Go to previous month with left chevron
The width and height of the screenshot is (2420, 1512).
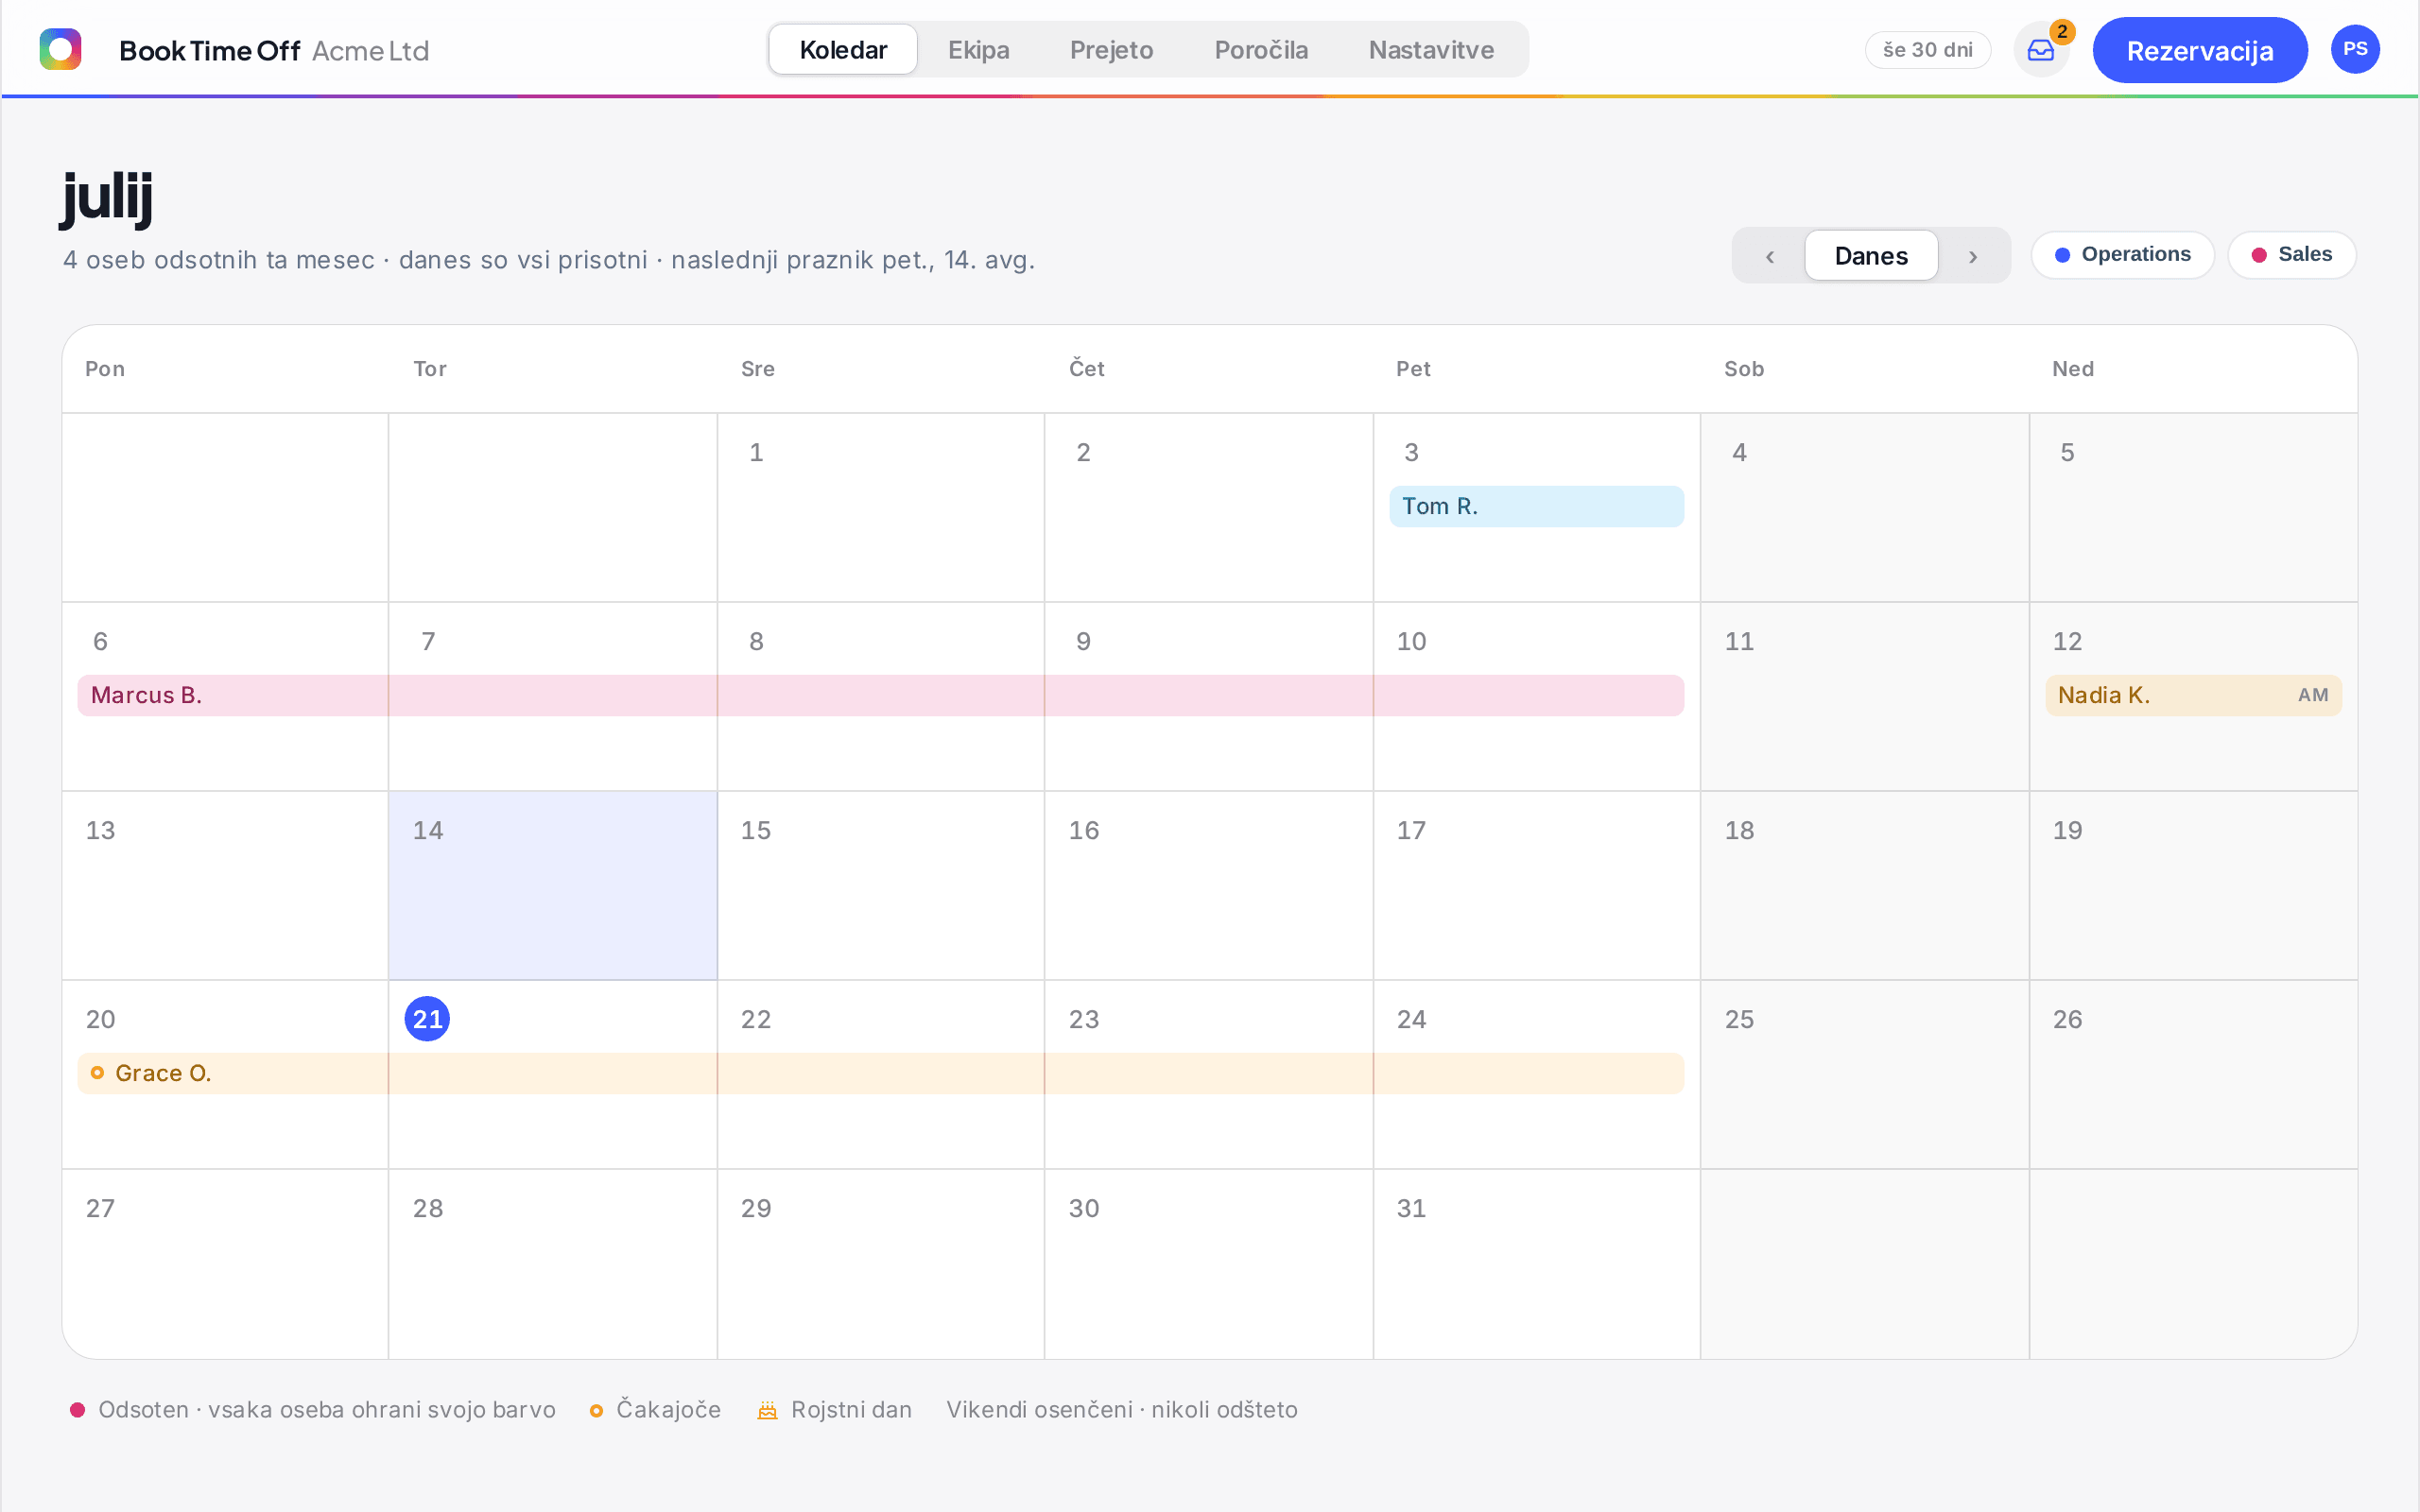(x=1770, y=256)
